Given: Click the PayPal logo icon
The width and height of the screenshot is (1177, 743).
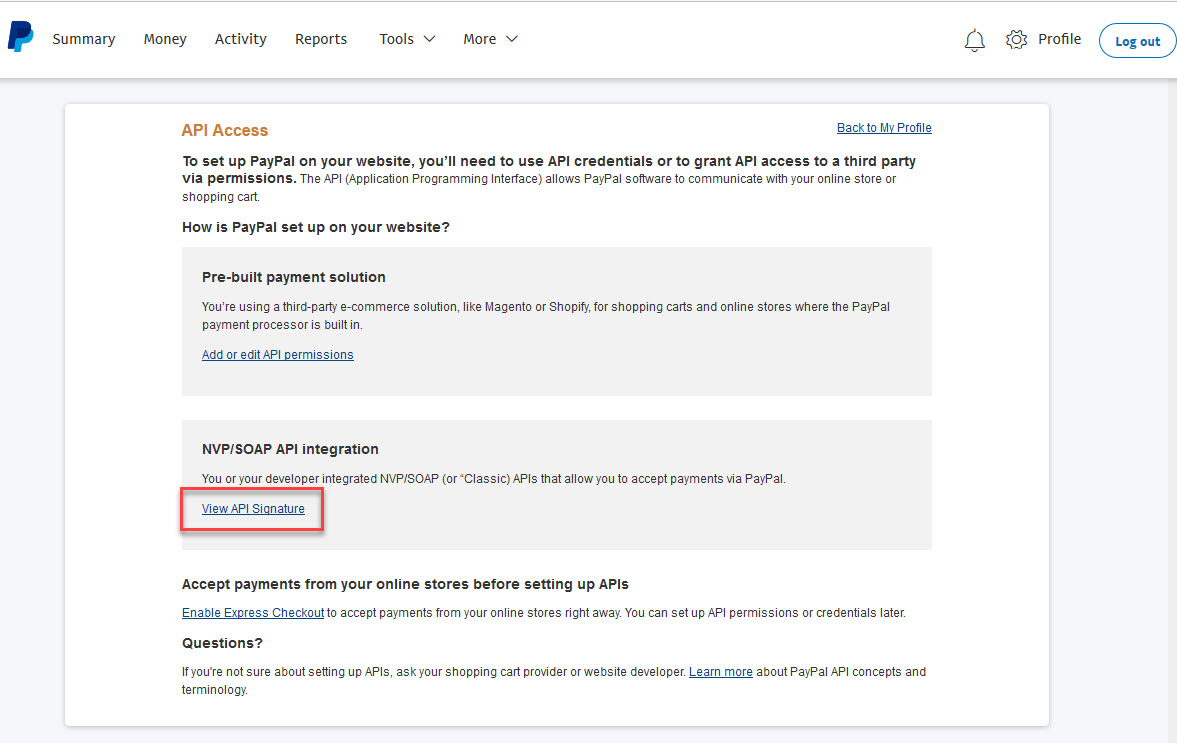Looking at the screenshot, I should [20, 36].
